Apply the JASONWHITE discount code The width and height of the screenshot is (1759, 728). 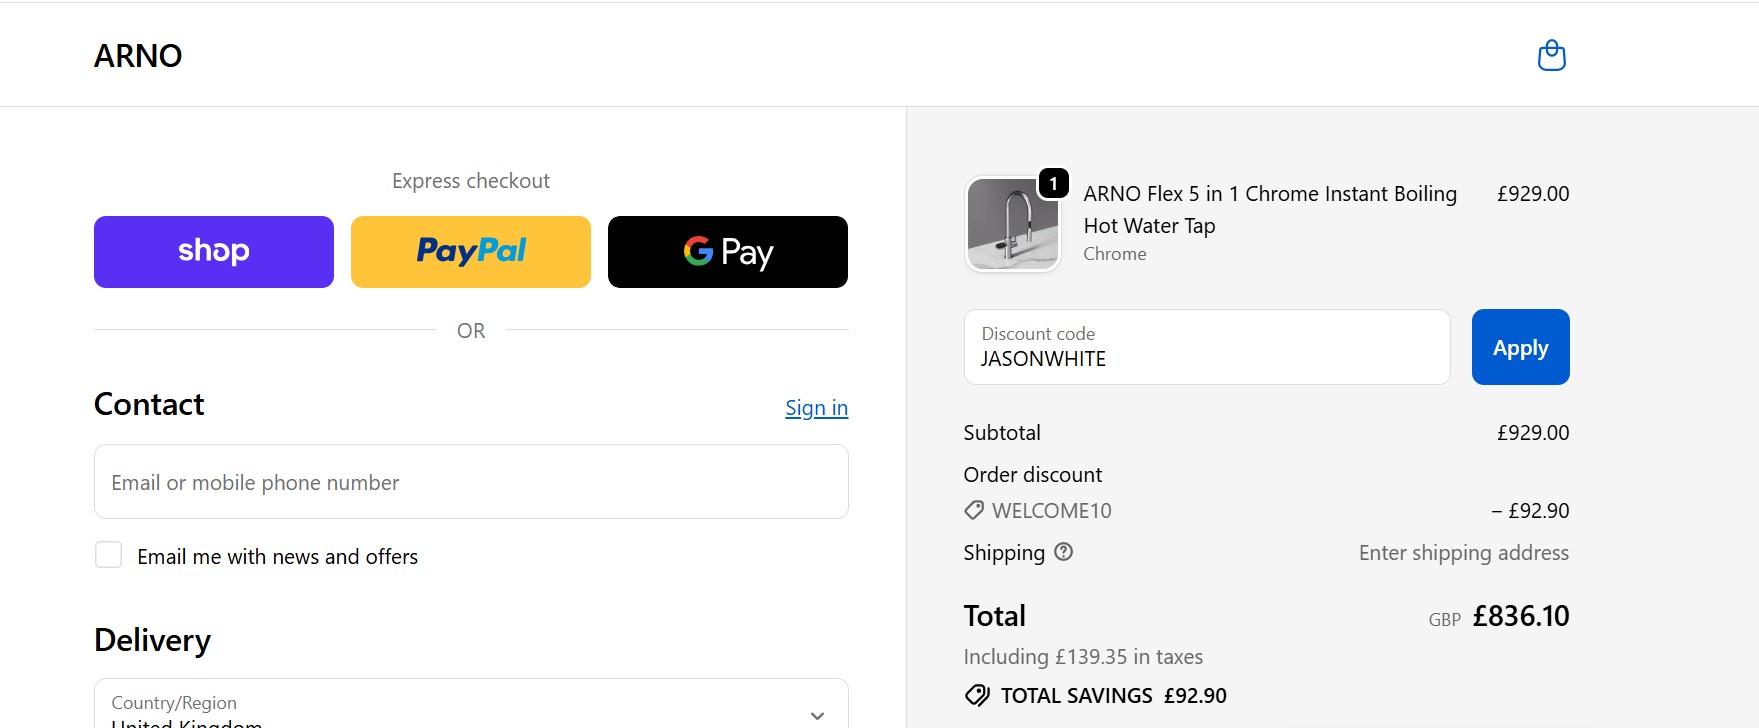(x=1519, y=347)
